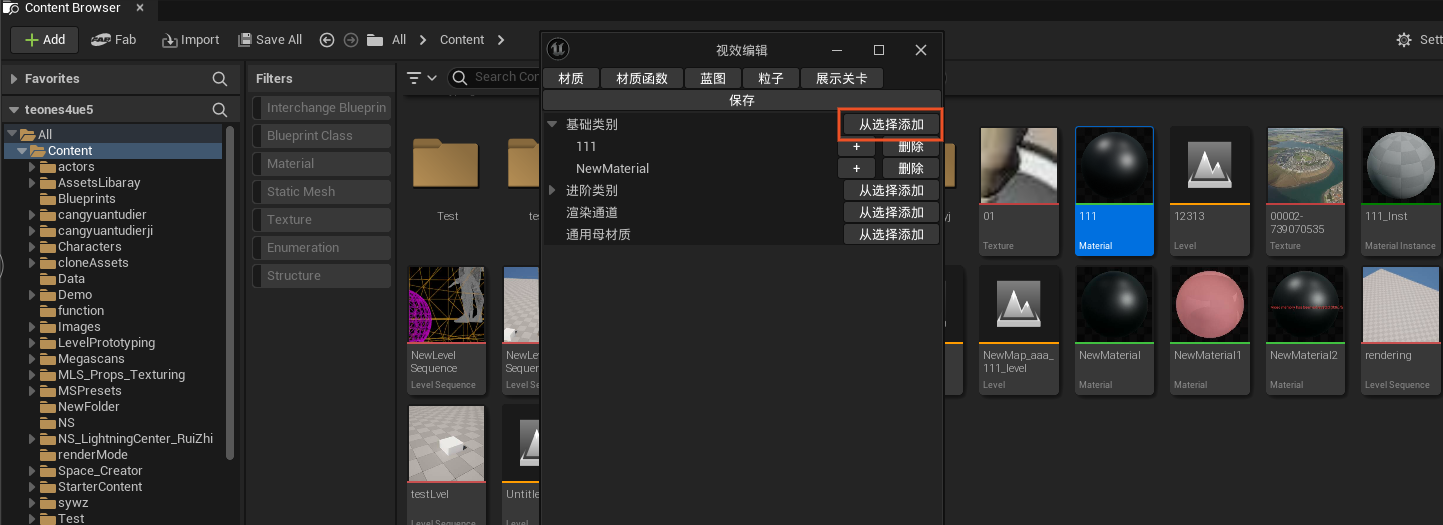Click the search icon in Favorites header
Viewport: 1443px width, 525px height.
click(220, 79)
